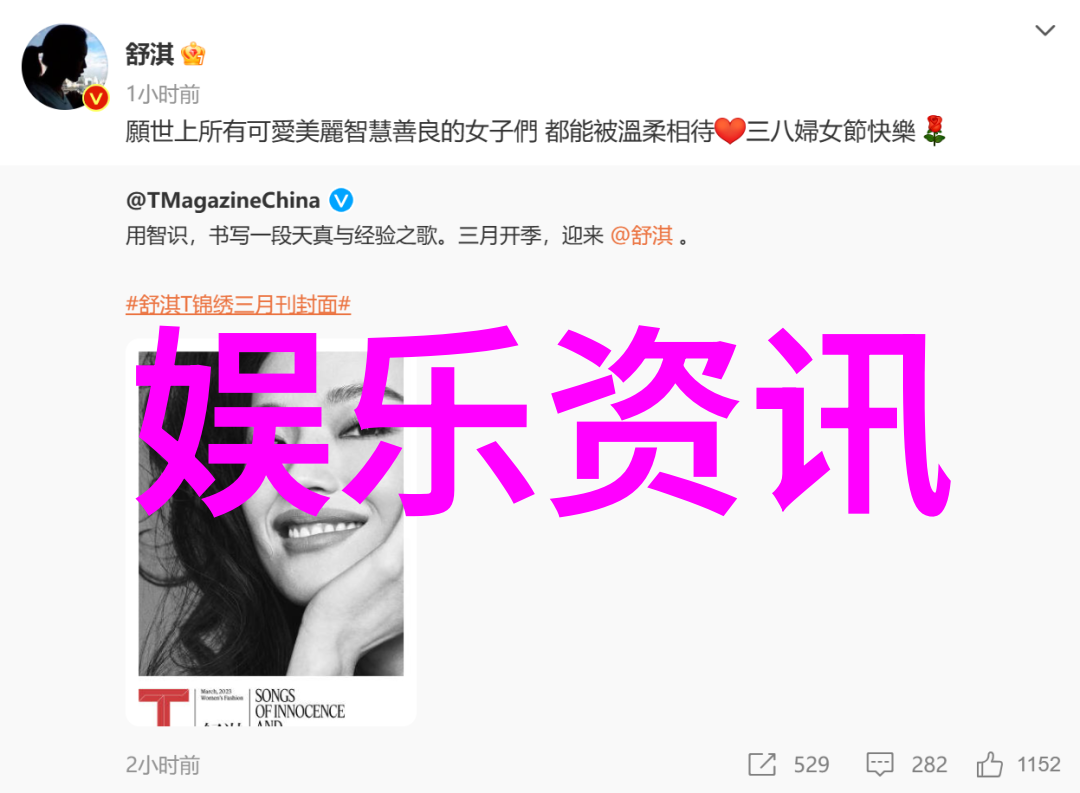Screen dimensions: 1080x793
Task: Click the rose emoji at the end of the post
Action: pyautogui.click(x=934, y=130)
